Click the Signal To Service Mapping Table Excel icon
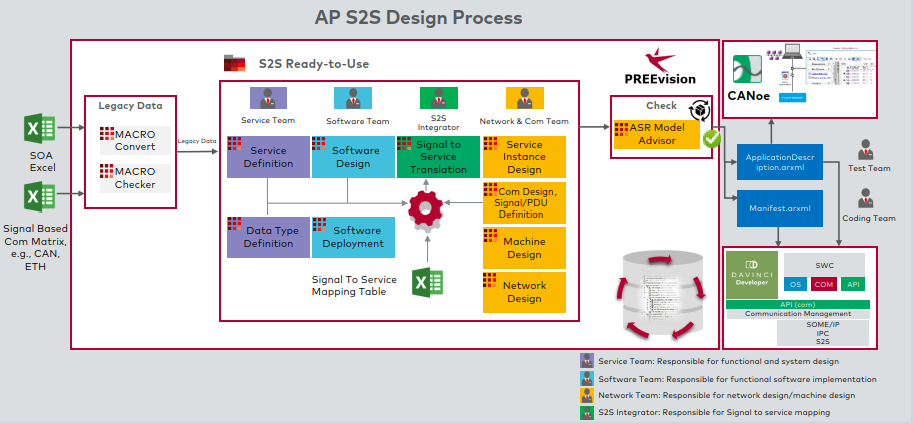The image size is (914, 424). click(427, 282)
